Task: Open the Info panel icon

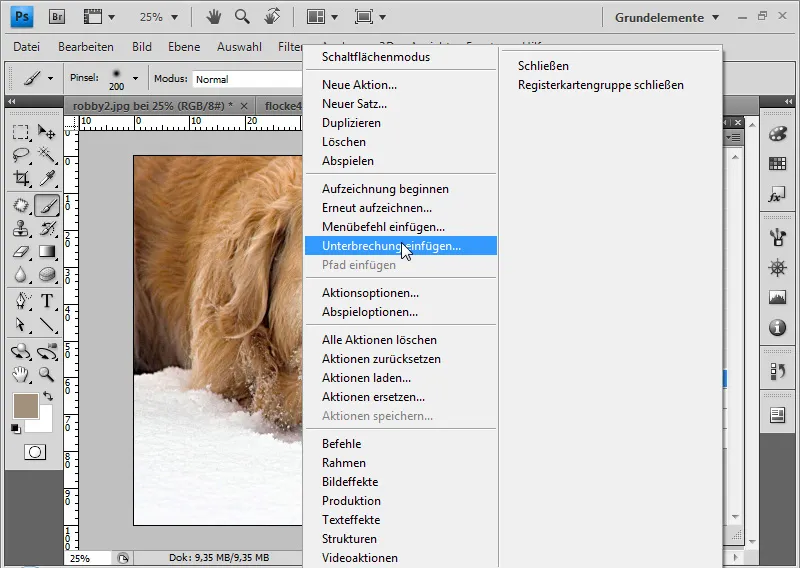Action: [777, 327]
